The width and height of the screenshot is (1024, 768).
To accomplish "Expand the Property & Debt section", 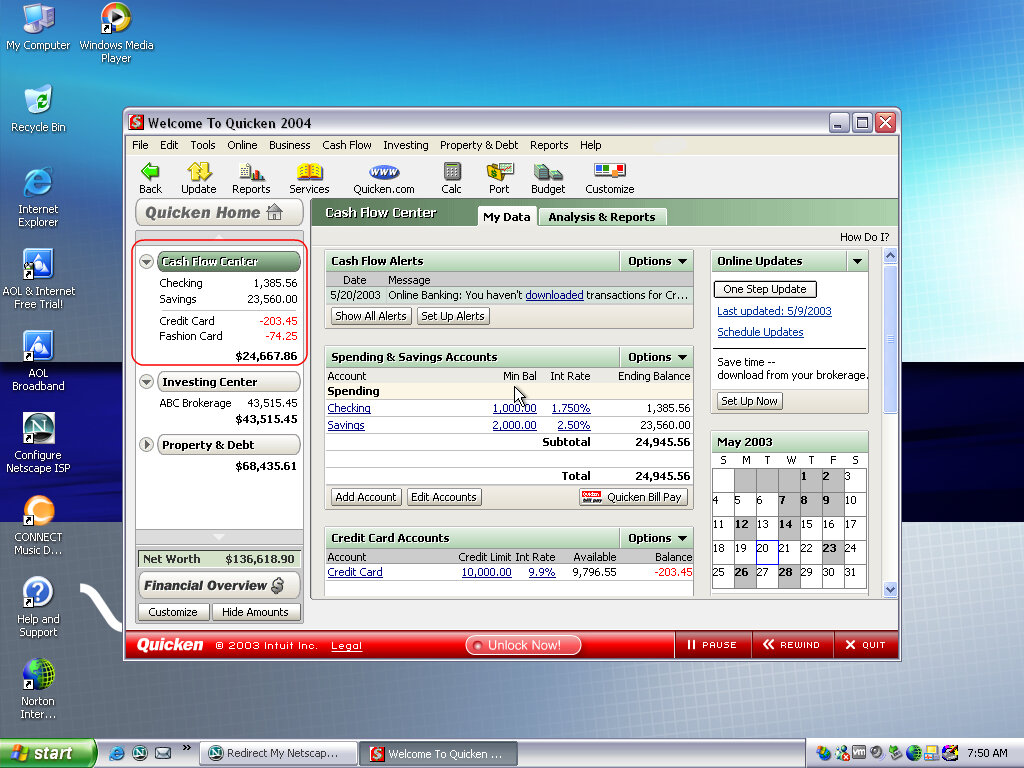I will pyautogui.click(x=147, y=445).
